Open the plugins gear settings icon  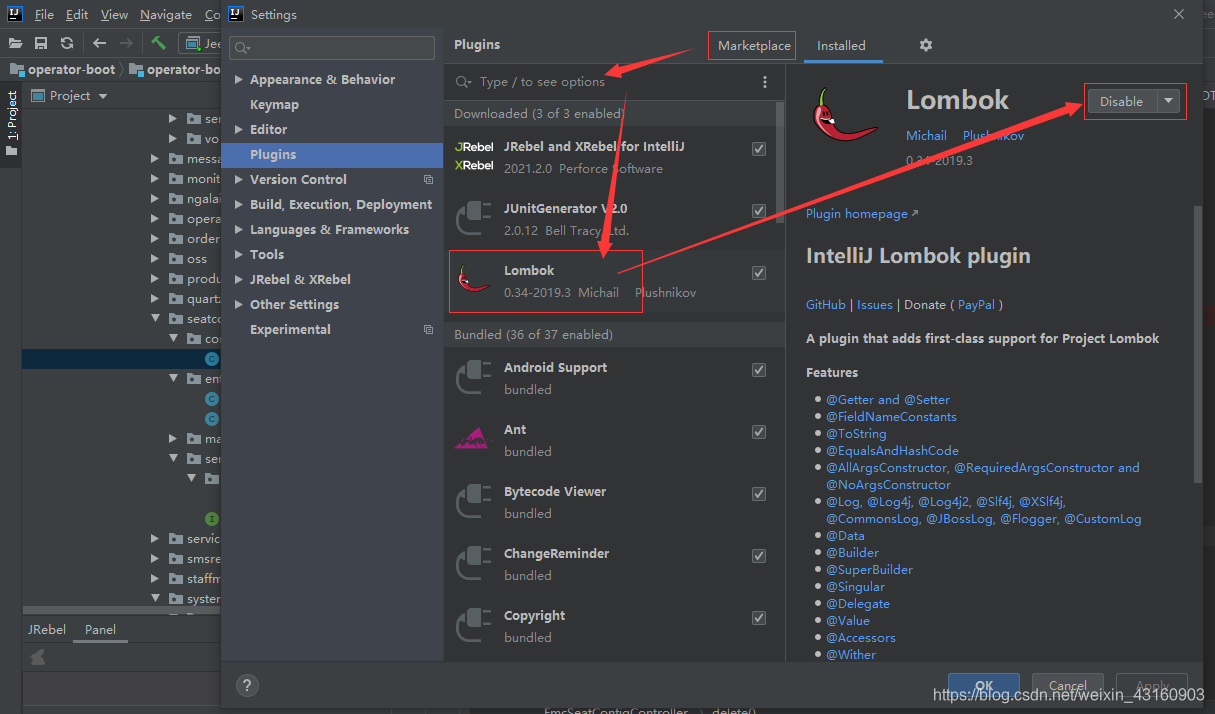pyautogui.click(x=925, y=45)
